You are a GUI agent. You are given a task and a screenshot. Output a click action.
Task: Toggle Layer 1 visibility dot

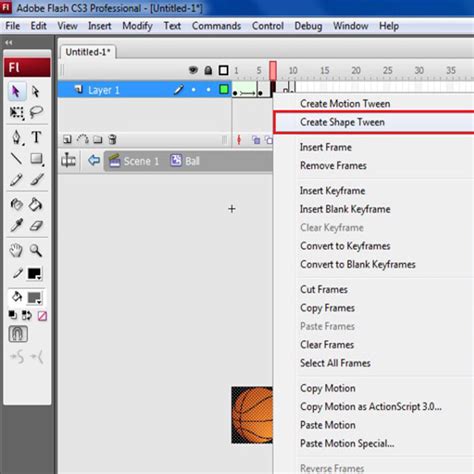click(193, 90)
